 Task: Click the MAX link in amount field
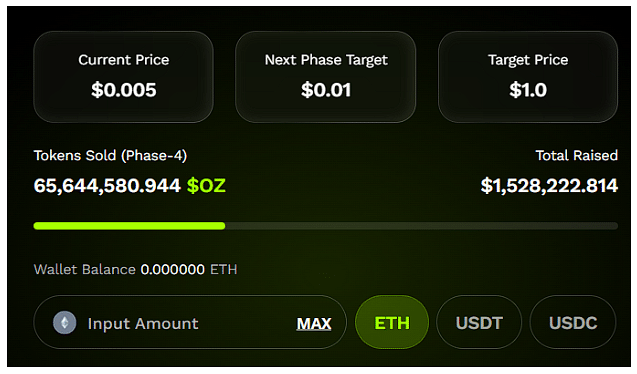pyautogui.click(x=314, y=324)
